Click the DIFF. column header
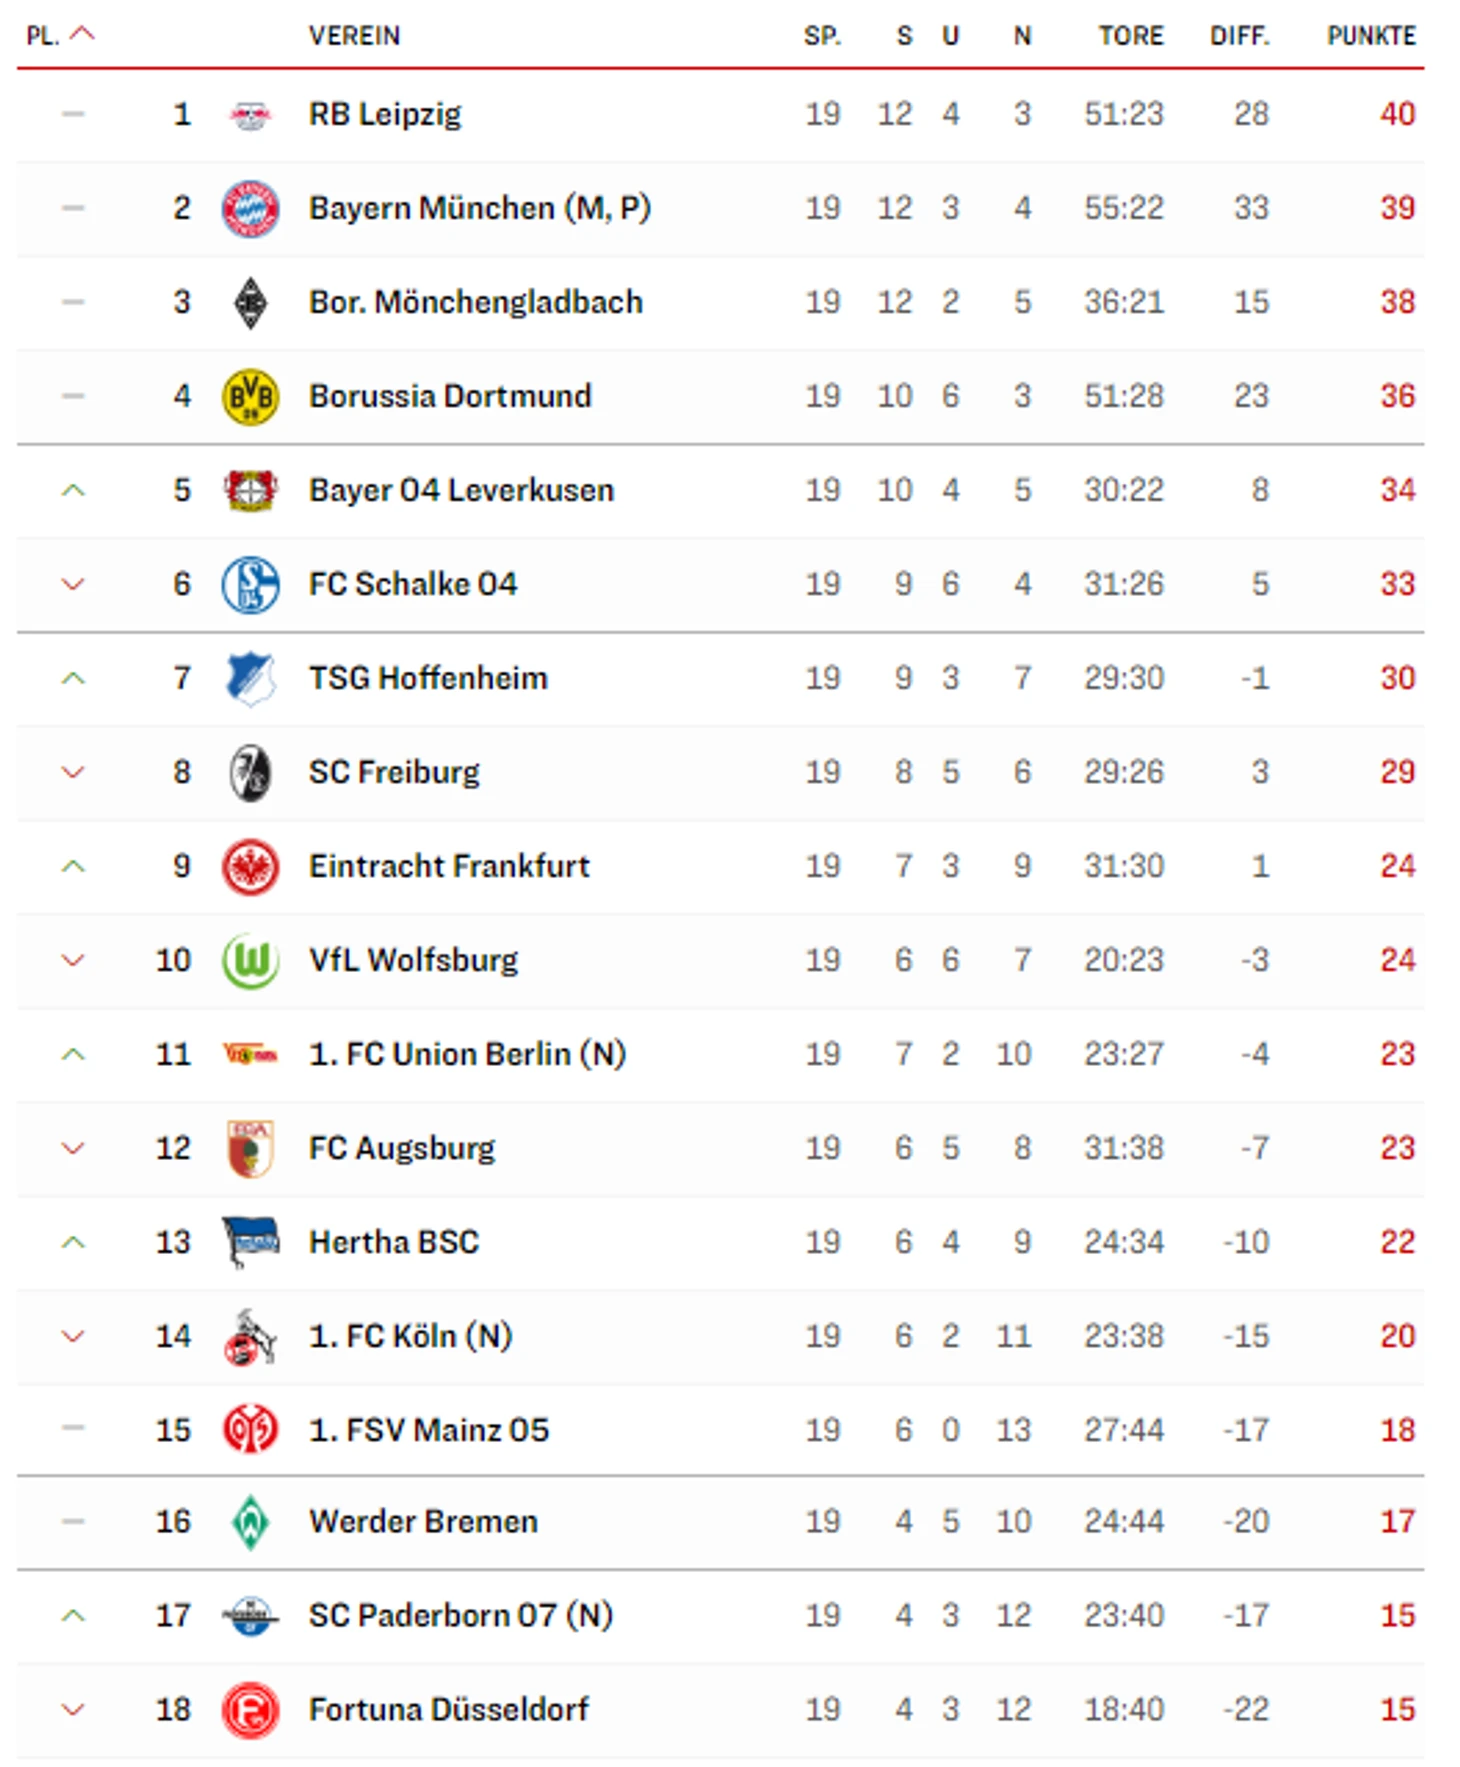The width and height of the screenshot is (1460, 1767). tap(1240, 36)
